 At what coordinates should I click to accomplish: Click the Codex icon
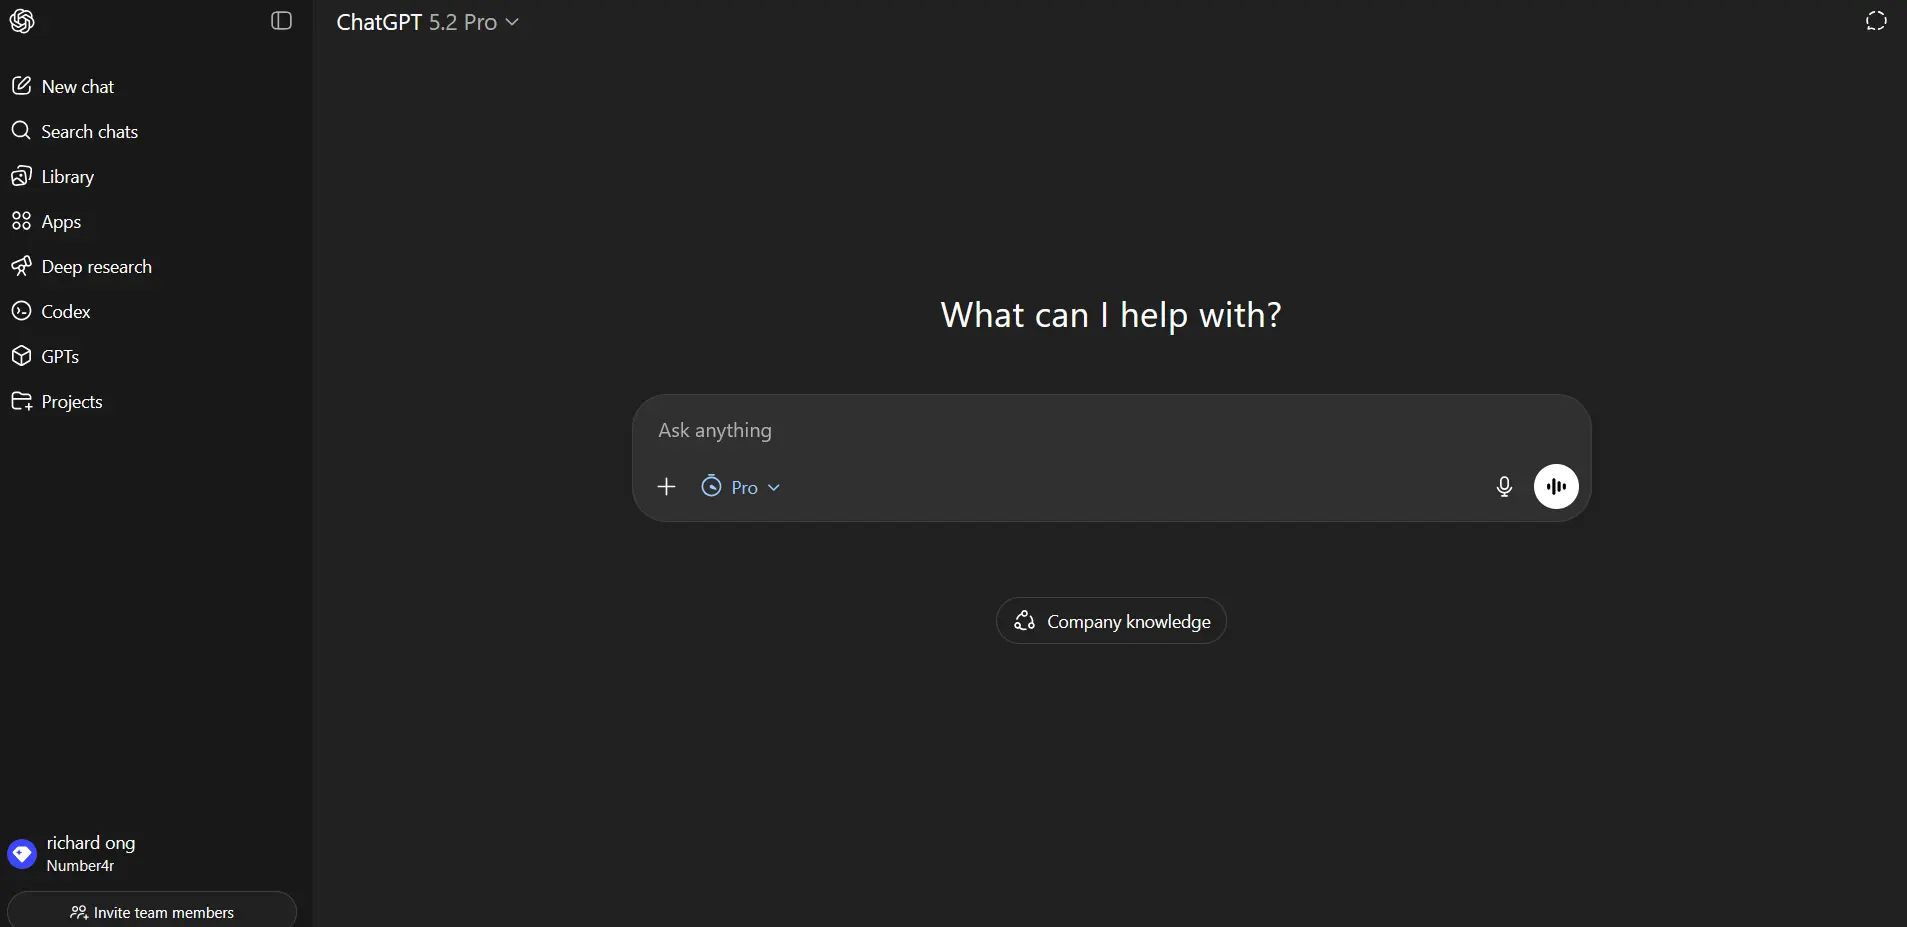21,311
